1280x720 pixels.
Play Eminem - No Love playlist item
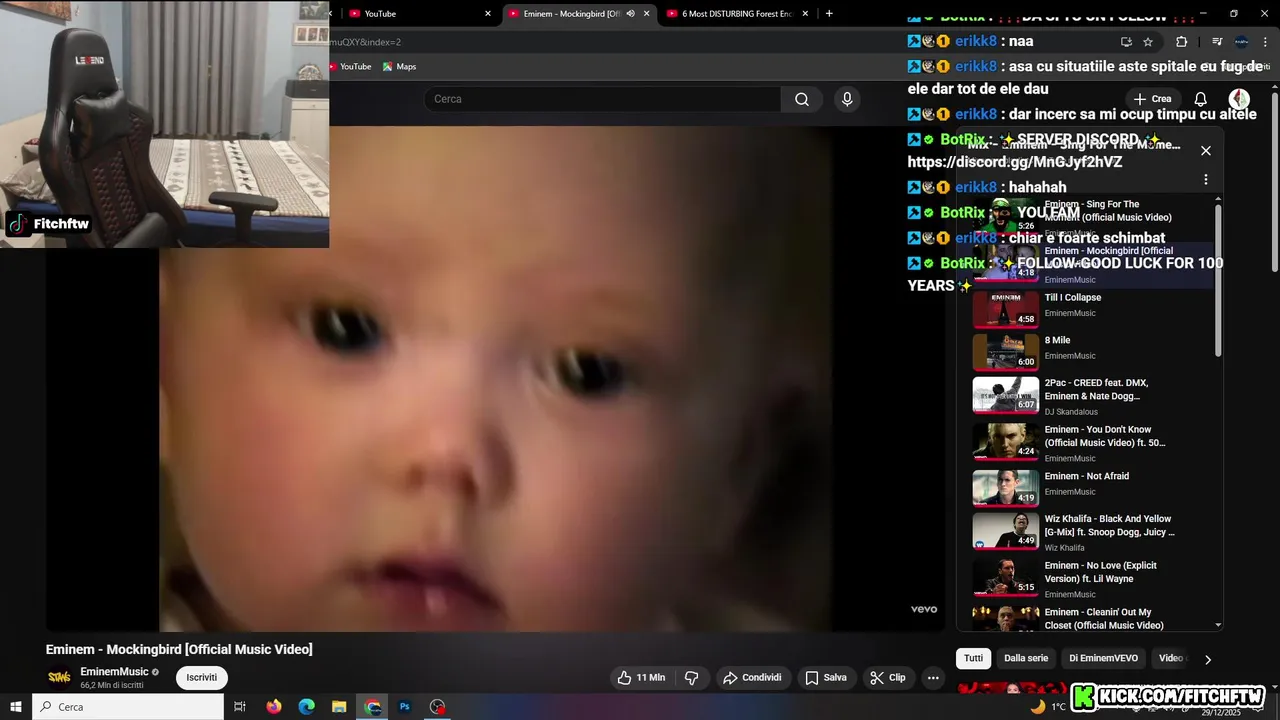click(x=1093, y=579)
